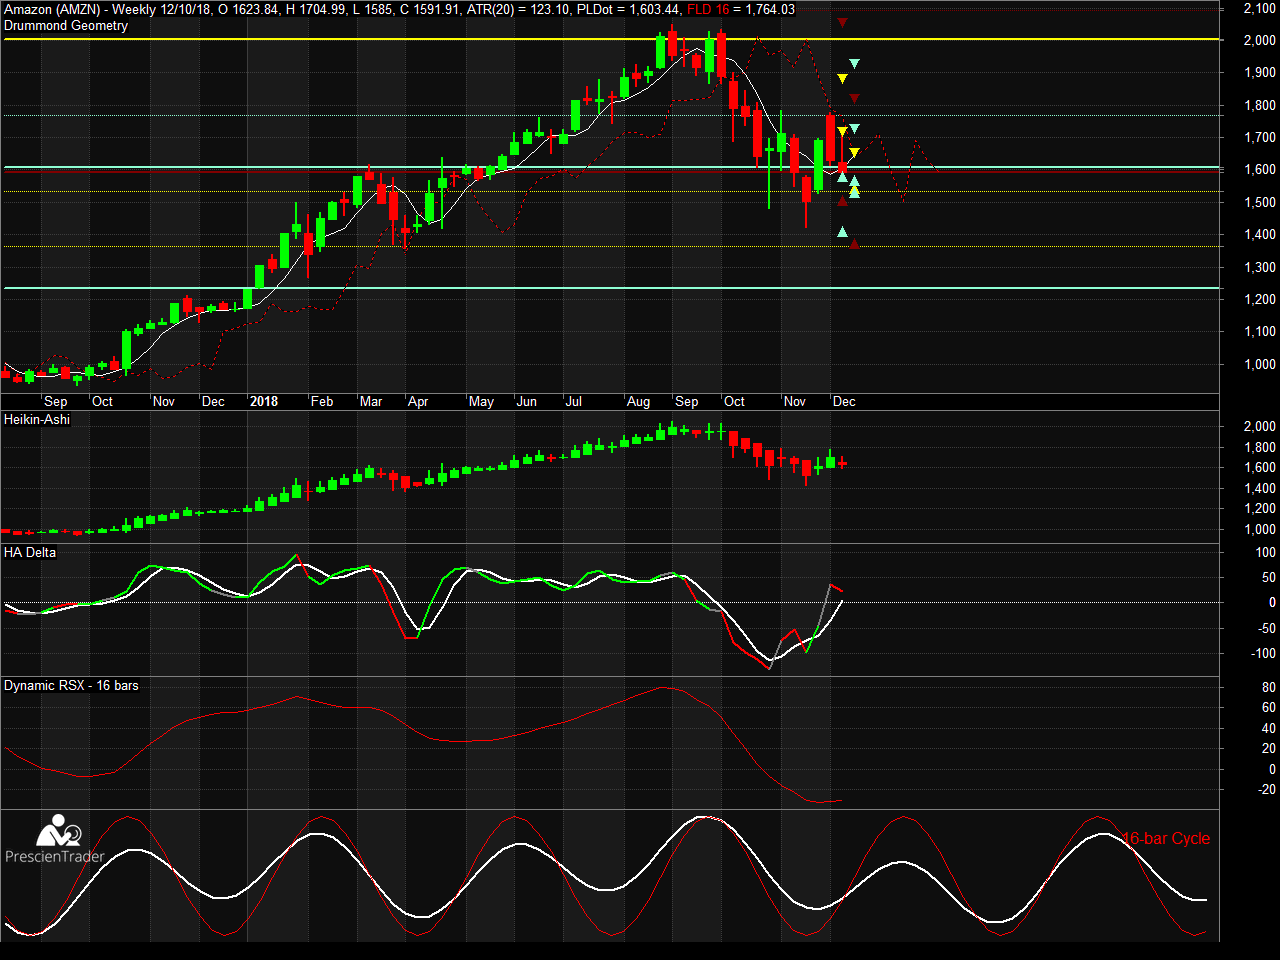
Task: Select the "Heikin-Ashi" panel label
Action: click(37, 420)
